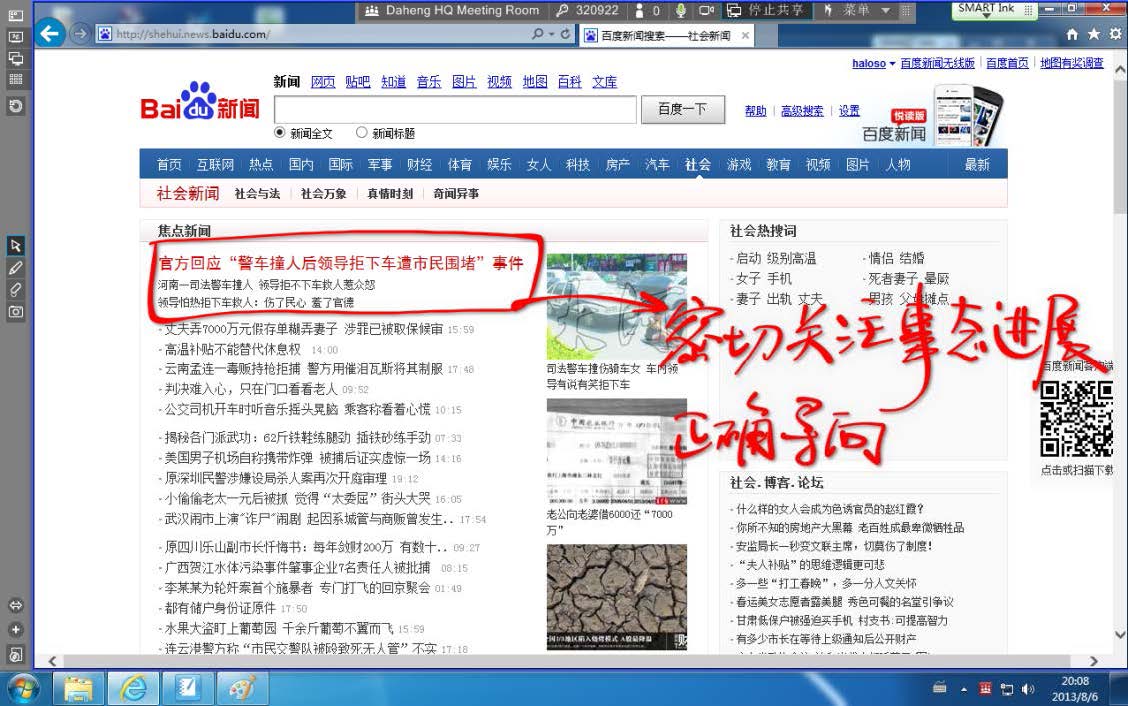Viewport: 1128px width, 706px height.
Task: Open browser tools gear icon
Action: click(x=1115, y=34)
